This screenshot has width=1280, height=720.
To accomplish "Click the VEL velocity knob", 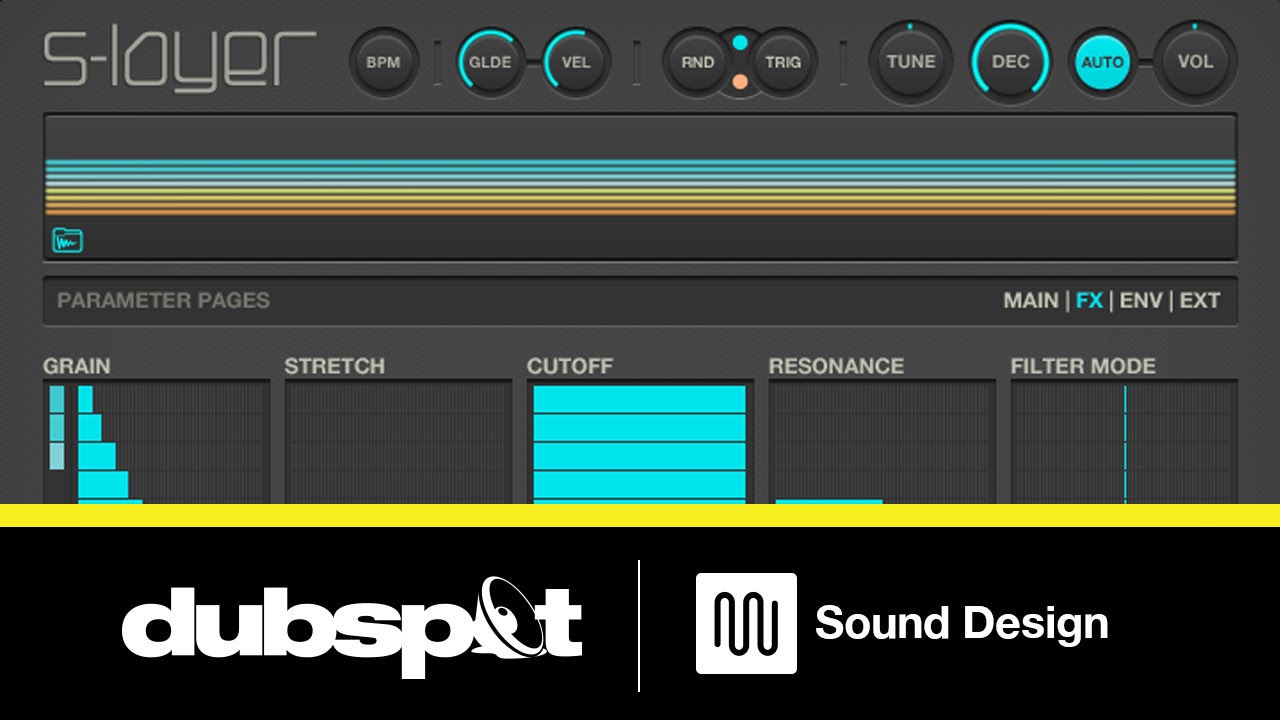I will click(x=576, y=62).
